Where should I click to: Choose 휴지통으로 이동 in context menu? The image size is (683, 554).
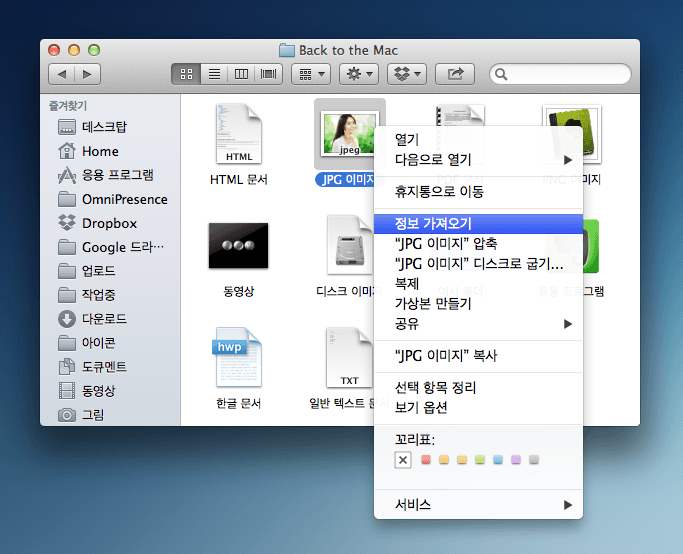click(478, 192)
